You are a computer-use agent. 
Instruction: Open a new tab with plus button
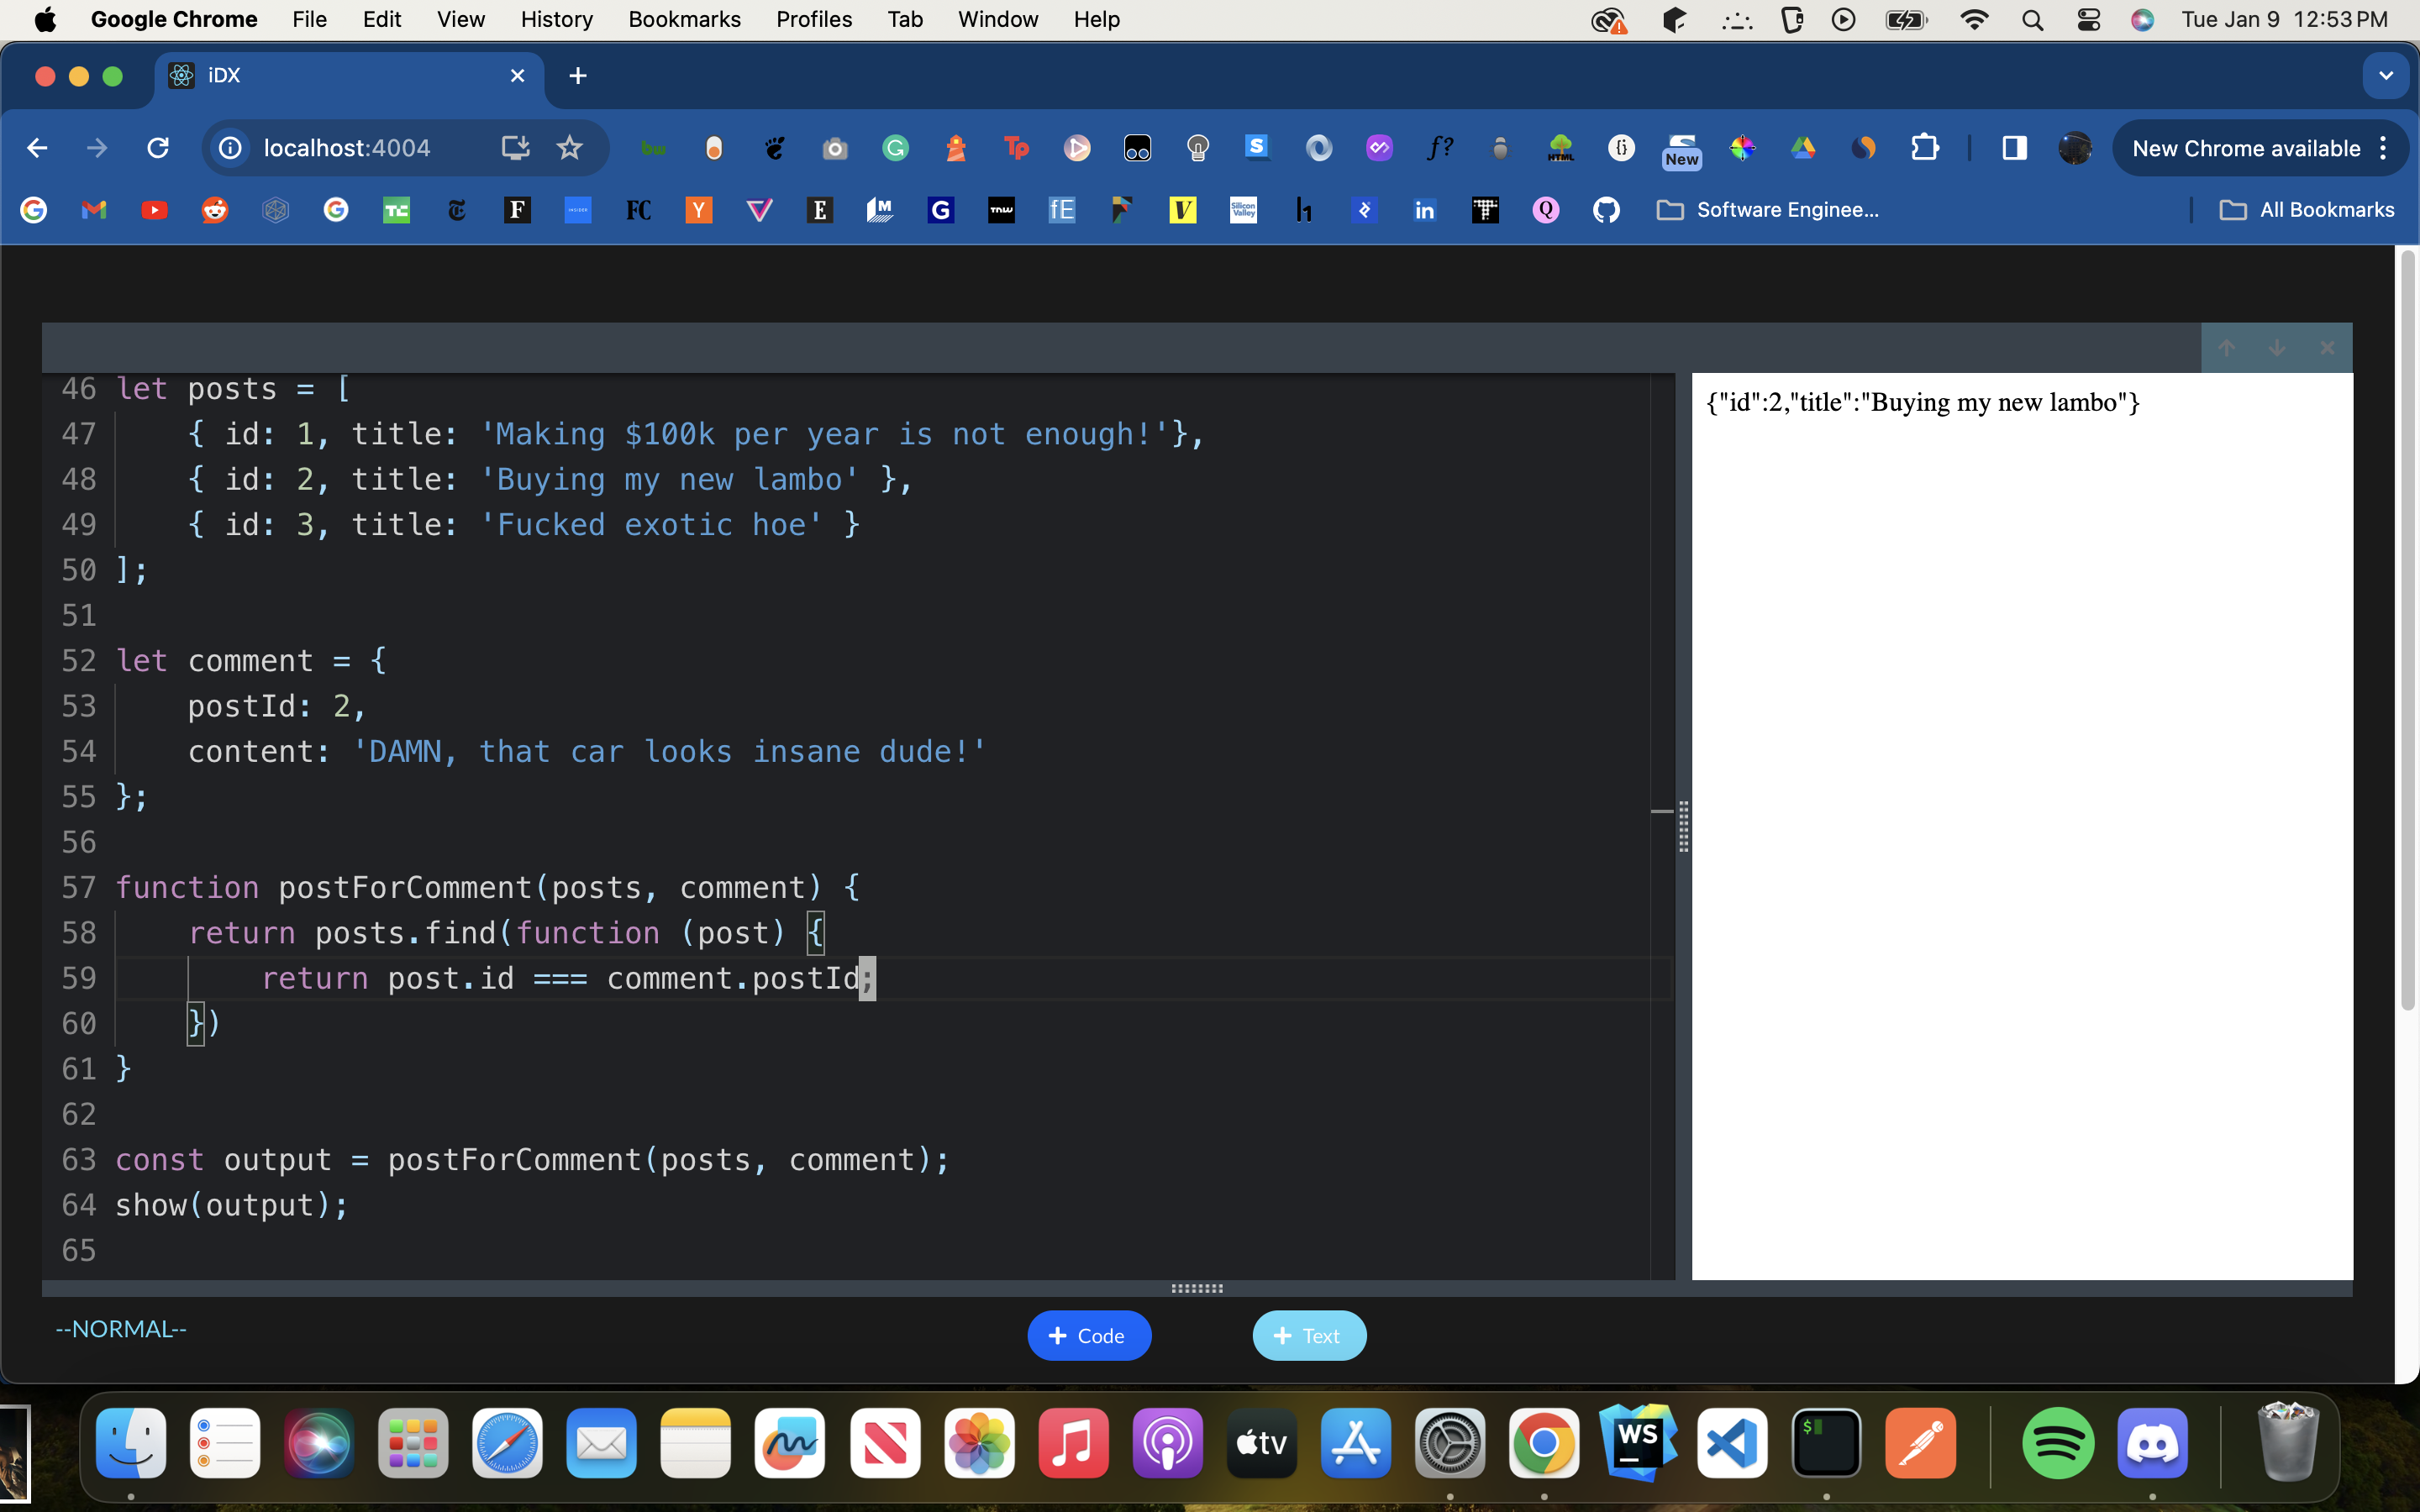point(578,76)
